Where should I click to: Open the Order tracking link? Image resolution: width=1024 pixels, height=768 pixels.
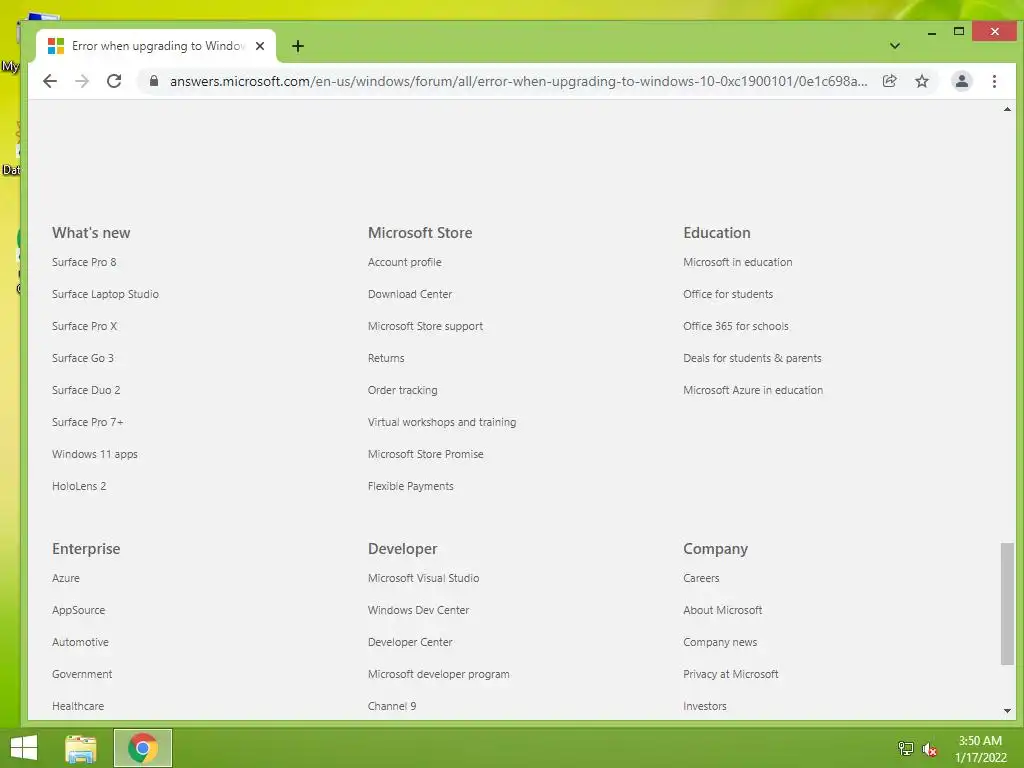(402, 390)
